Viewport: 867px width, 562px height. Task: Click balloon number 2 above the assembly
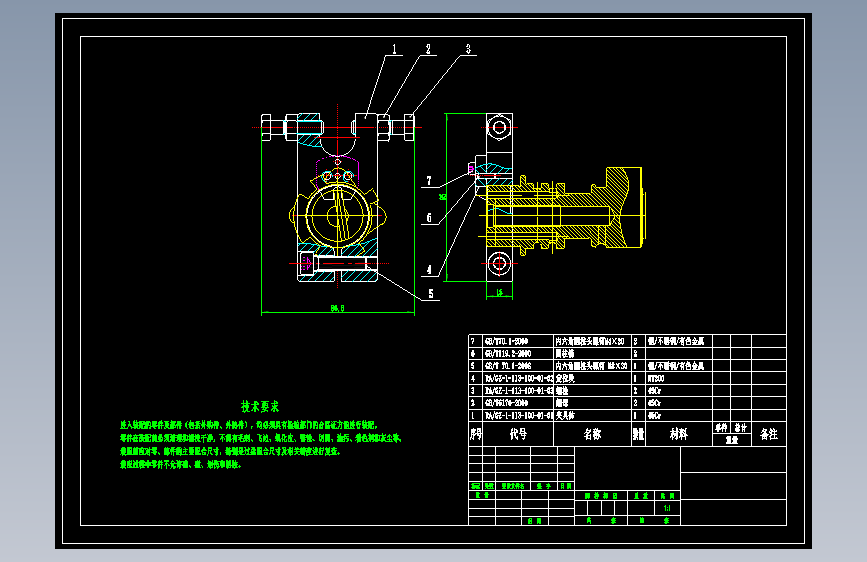pos(428,49)
